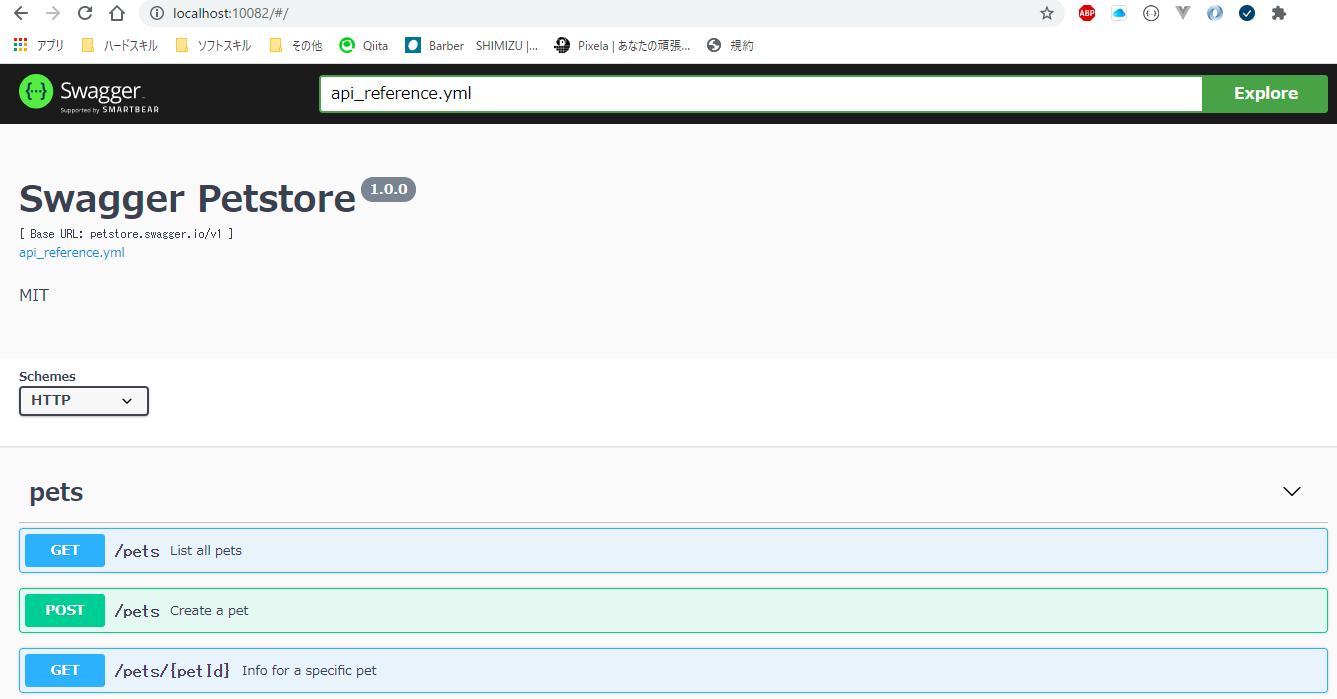Click the green GET method badge on /pets/{petId}

[64, 670]
